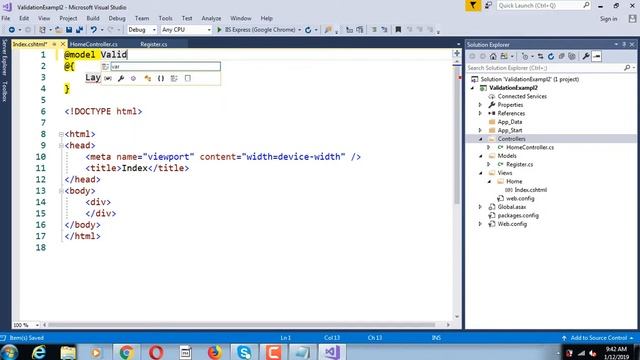Click Add to Source Control in status bar

(x=598, y=338)
